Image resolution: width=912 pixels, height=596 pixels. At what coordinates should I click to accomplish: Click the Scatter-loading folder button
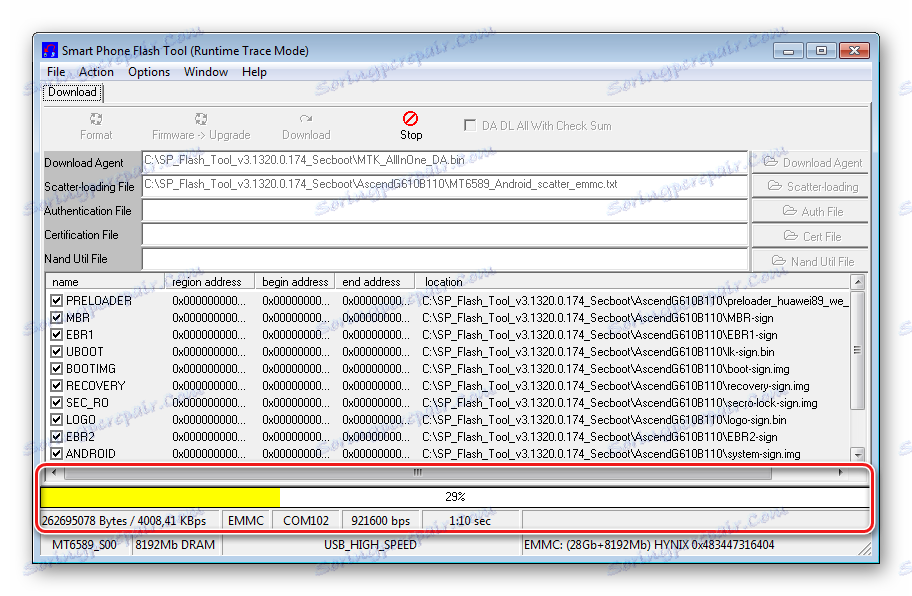click(x=811, y=187)
